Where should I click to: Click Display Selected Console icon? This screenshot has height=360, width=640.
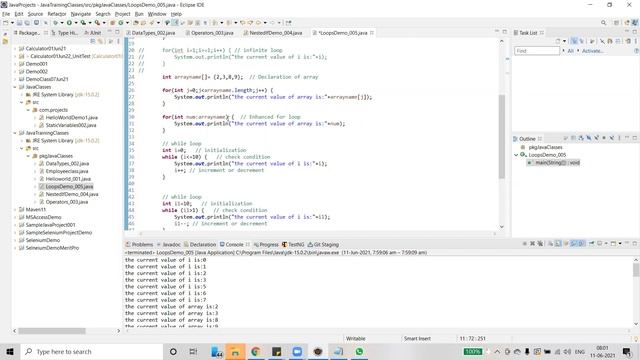coord(600,244)
